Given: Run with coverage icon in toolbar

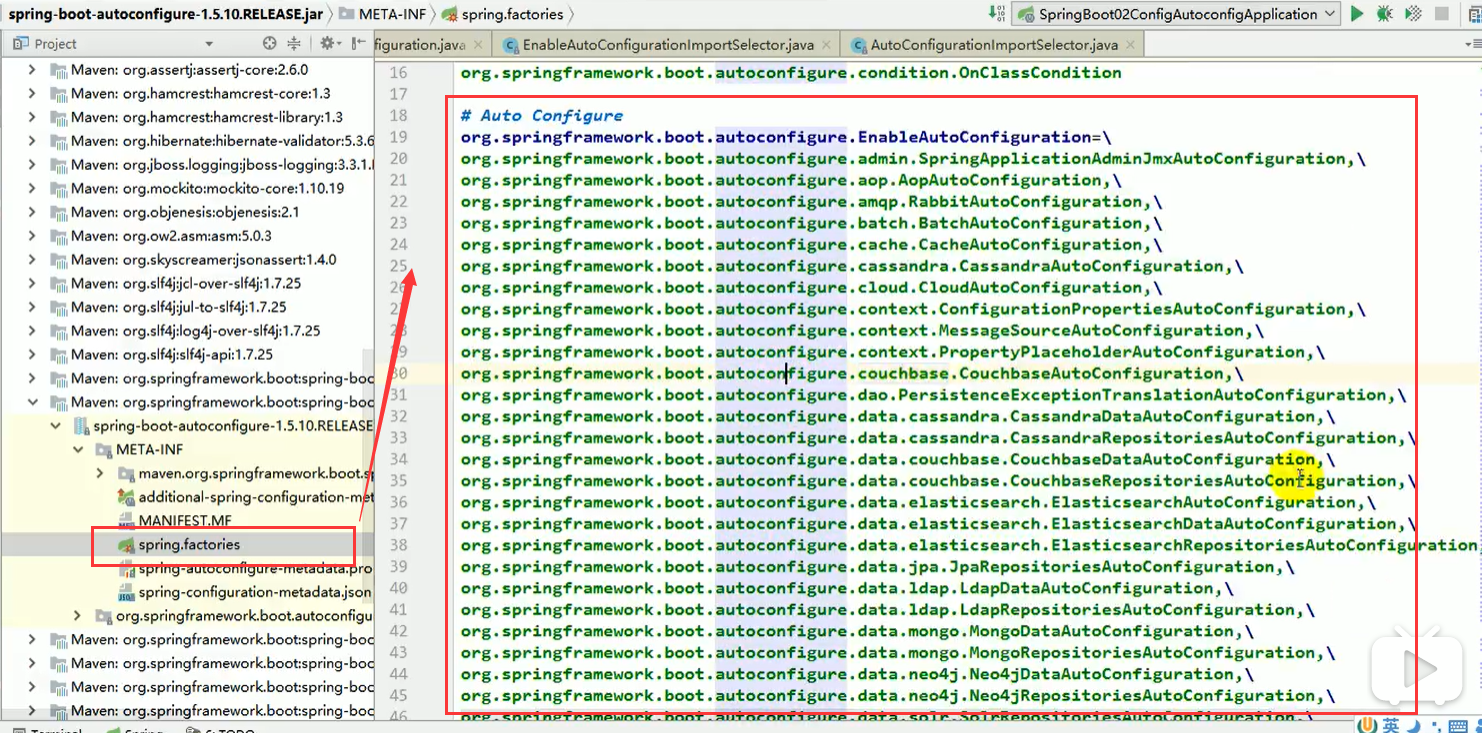Looking at the screenshot, I should coord(1413,14).
